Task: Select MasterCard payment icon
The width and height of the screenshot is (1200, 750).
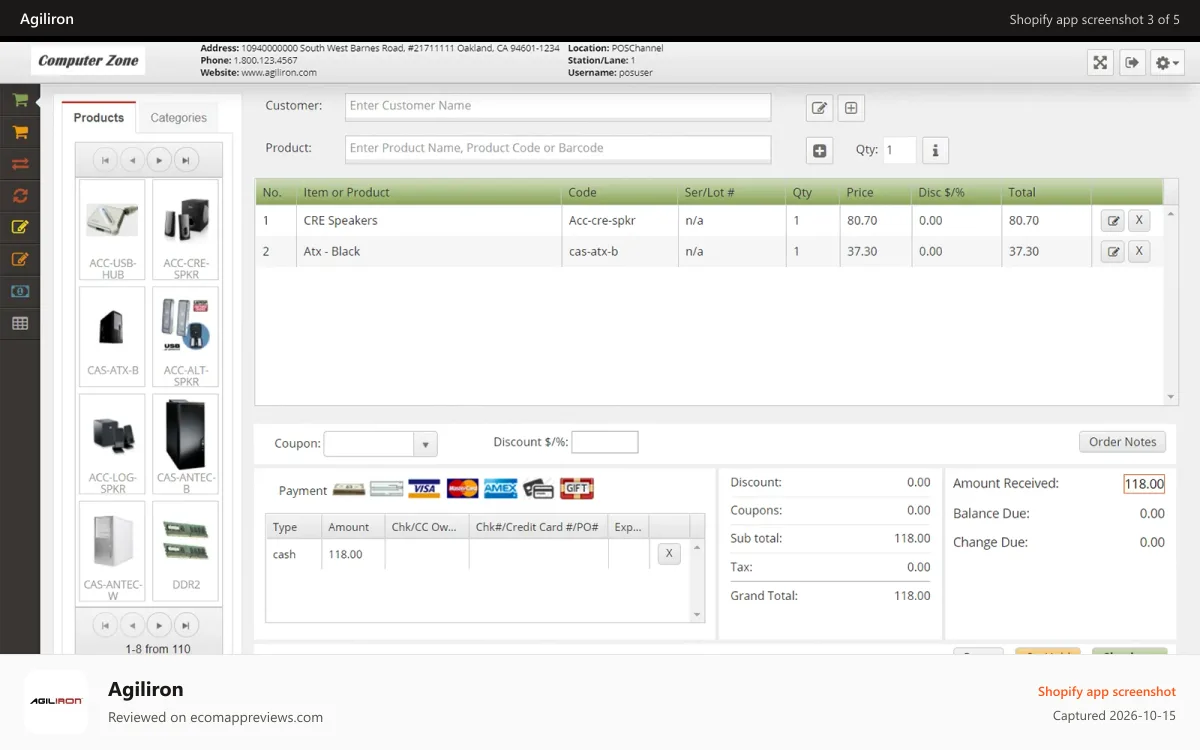Action: point(462,489)
